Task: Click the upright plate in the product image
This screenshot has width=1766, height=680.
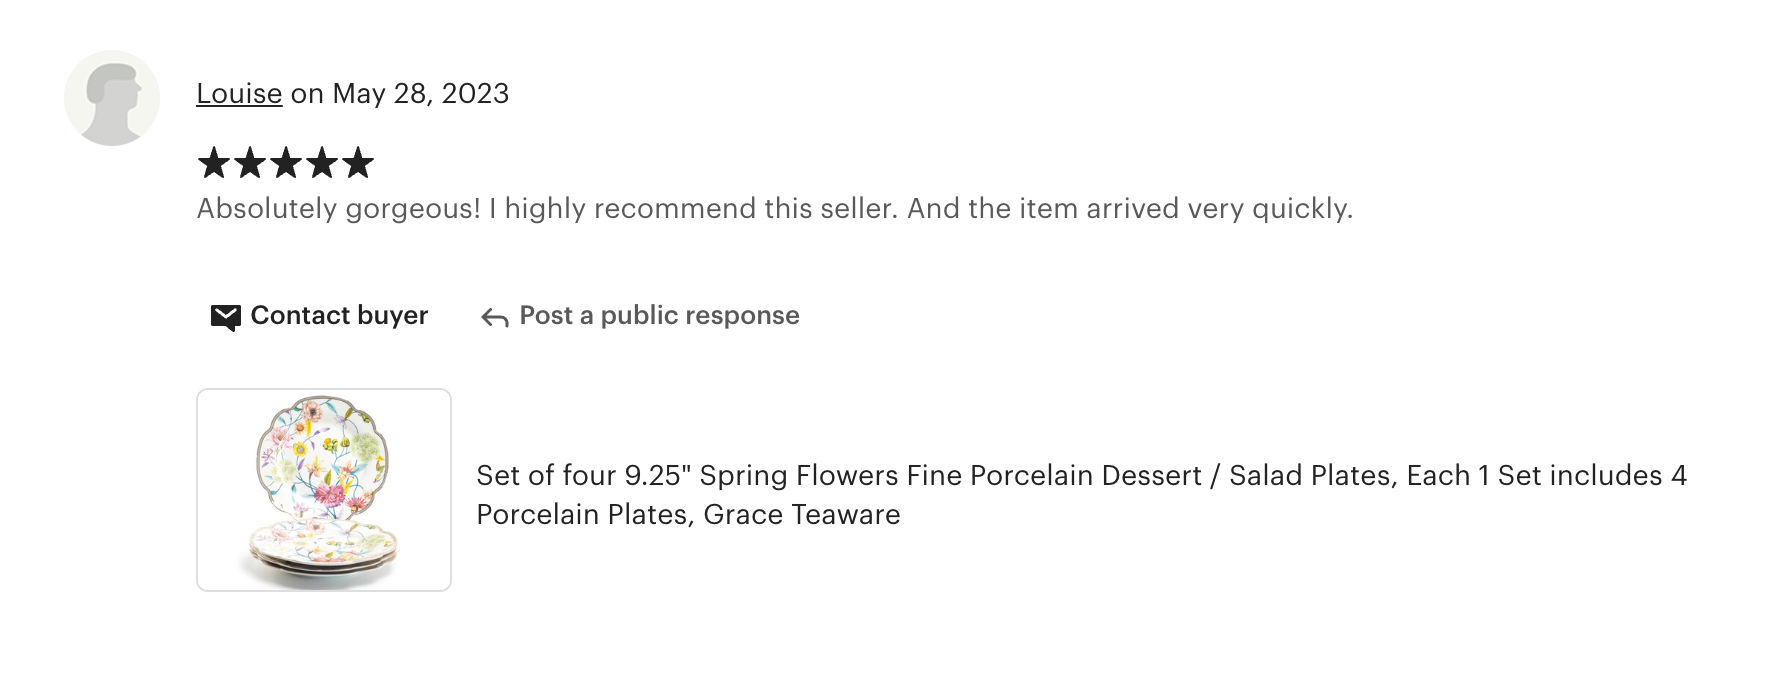Action: click(x=322, y=455)
